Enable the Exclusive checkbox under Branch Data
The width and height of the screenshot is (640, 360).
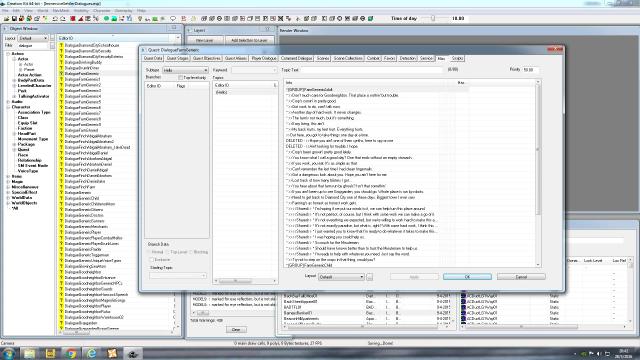tap(151, 260)
